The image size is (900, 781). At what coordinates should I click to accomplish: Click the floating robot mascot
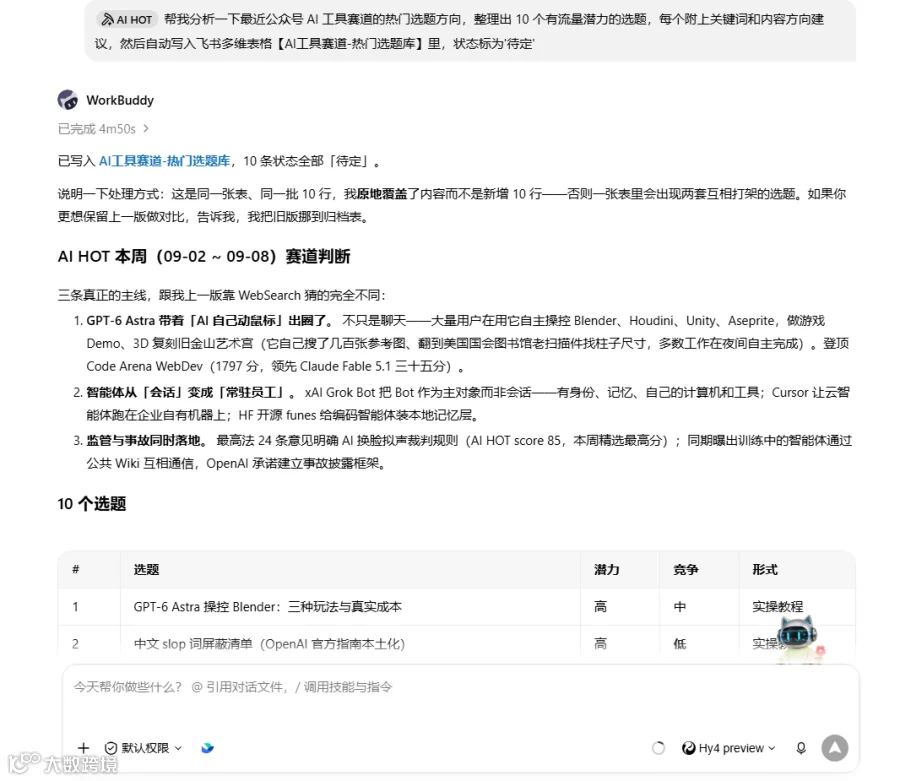pyautogui.click(x=800, y=638)
